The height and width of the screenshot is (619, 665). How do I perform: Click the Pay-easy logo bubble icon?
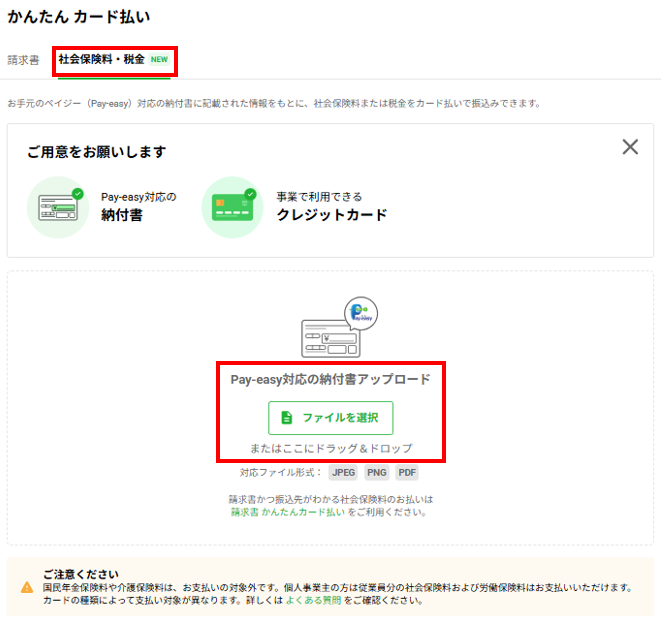pyautogui.click(x=361, y=313)
